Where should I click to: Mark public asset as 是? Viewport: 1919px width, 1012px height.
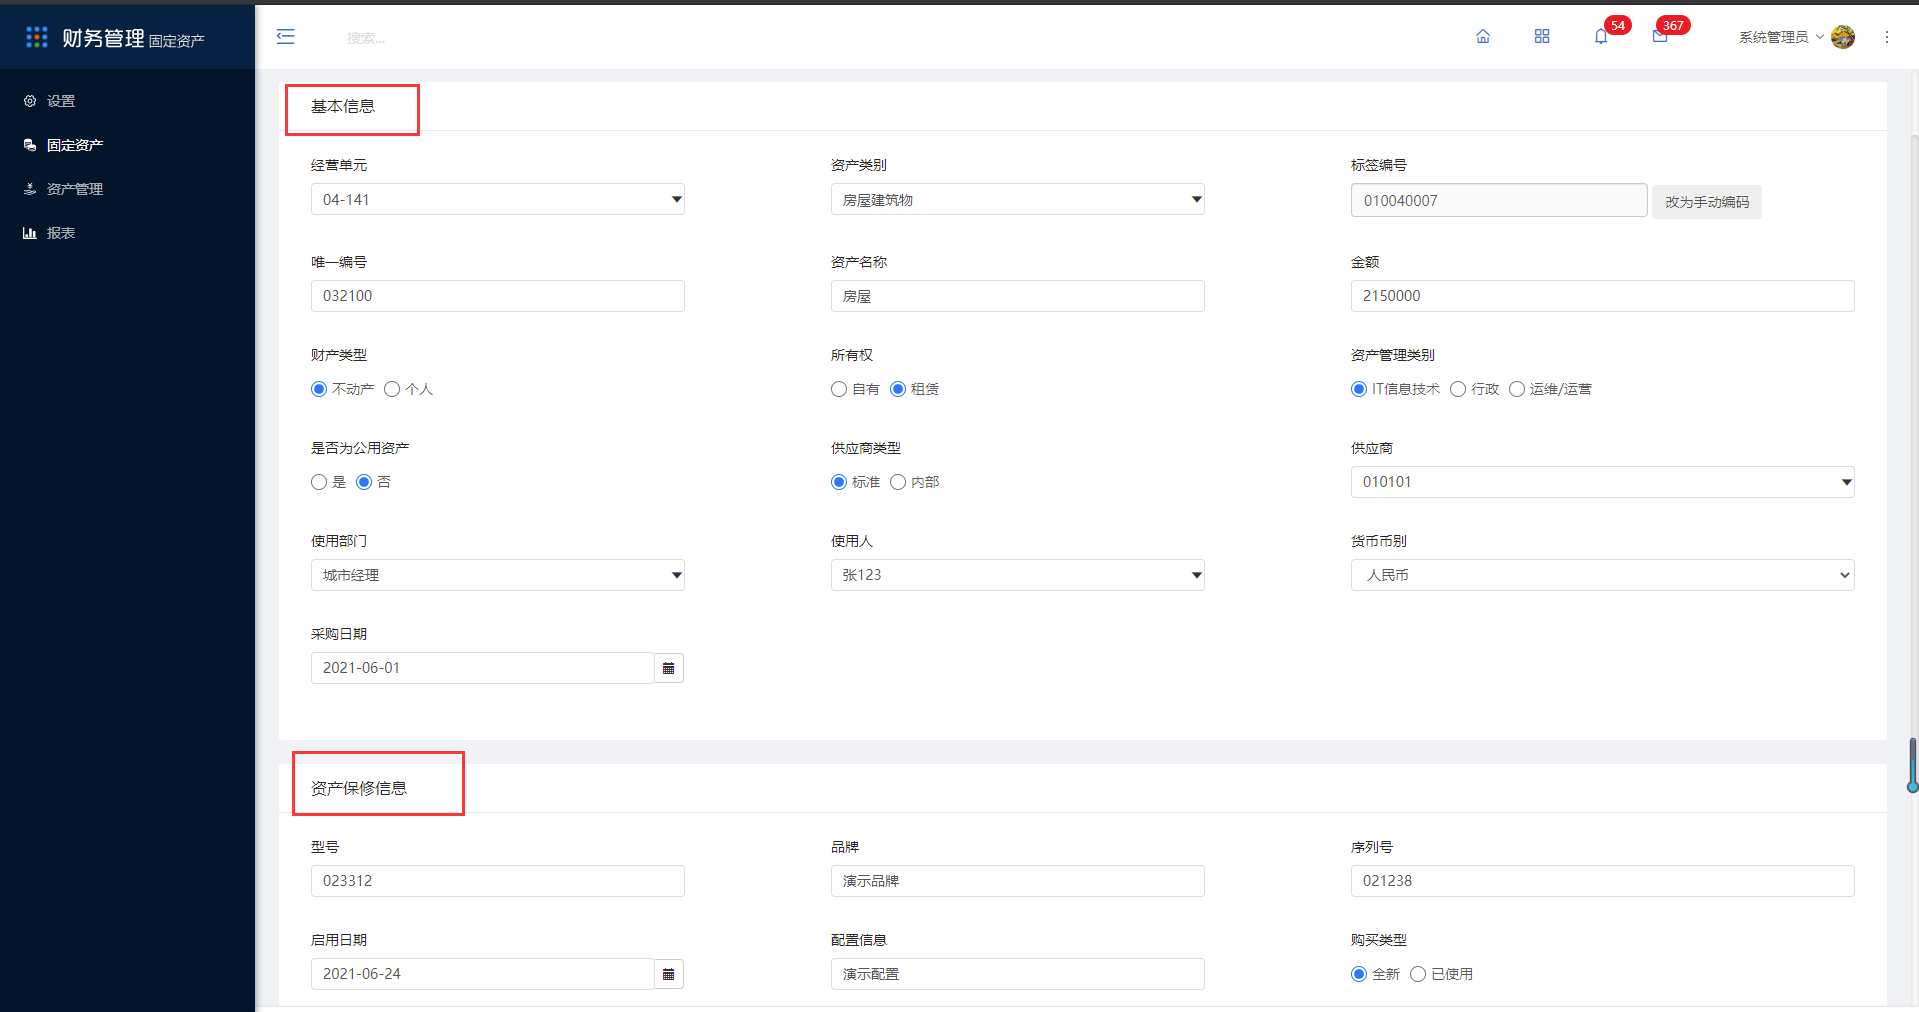[x=319, y=482]
